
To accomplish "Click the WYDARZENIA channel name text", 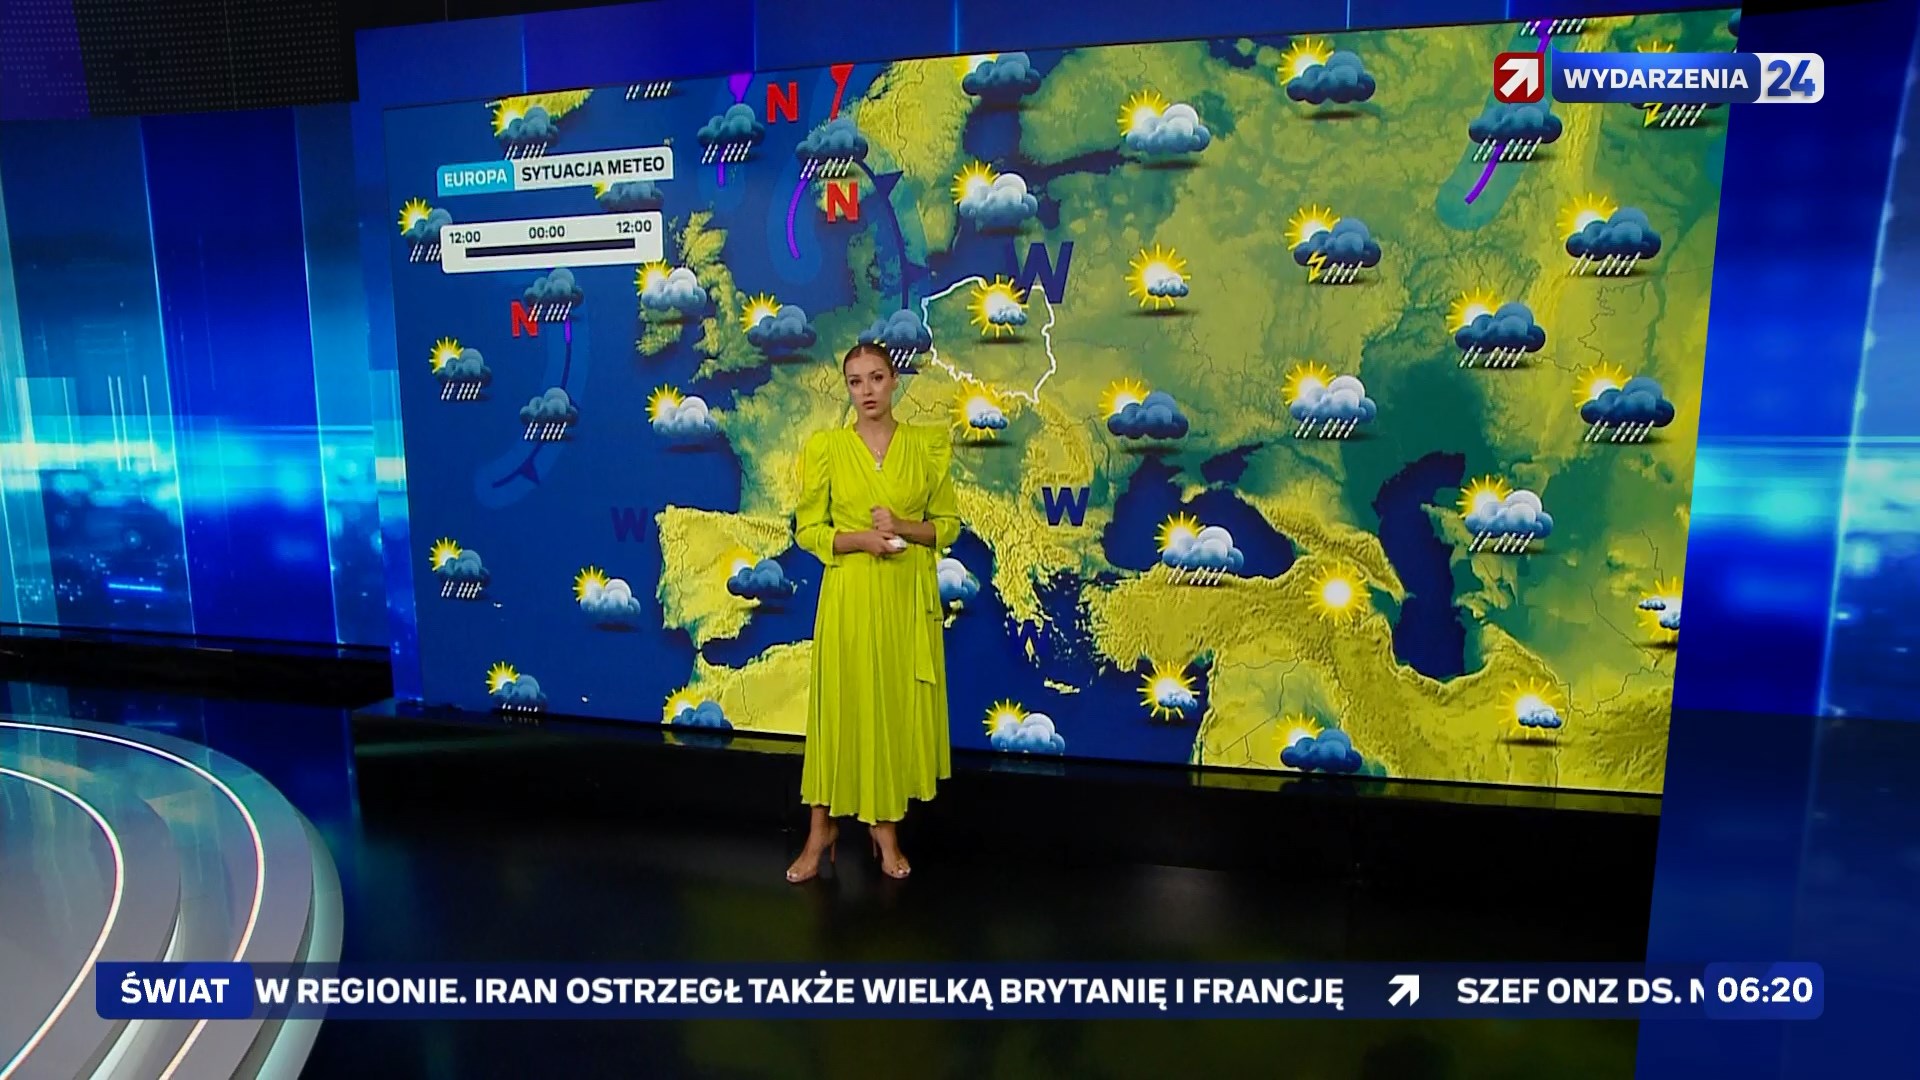I will pos(1655,79).
